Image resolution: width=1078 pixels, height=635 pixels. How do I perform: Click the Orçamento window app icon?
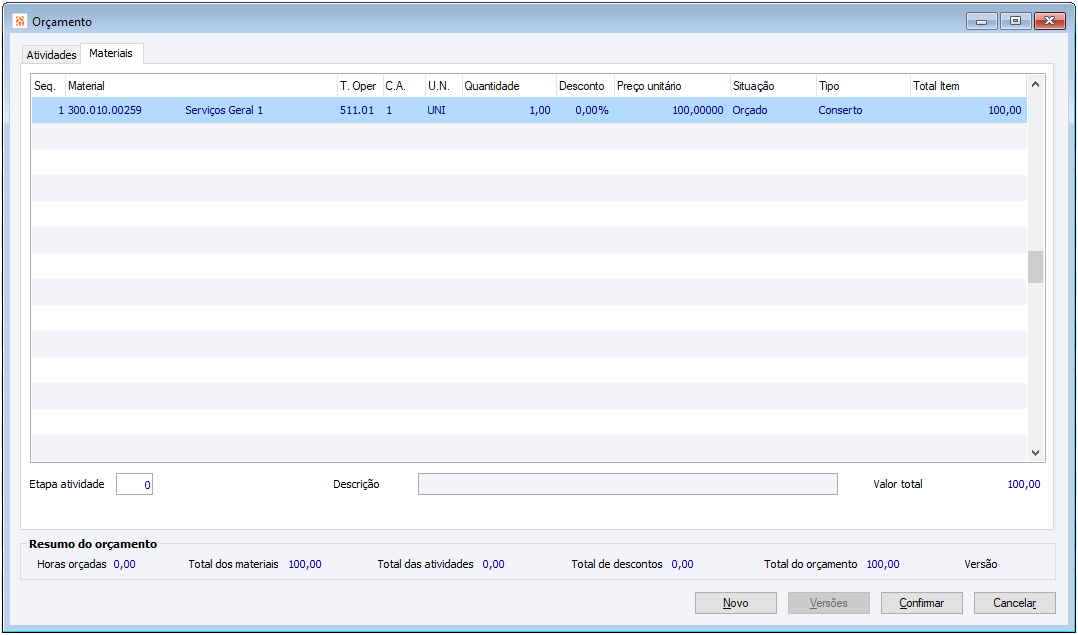(20, 21)
